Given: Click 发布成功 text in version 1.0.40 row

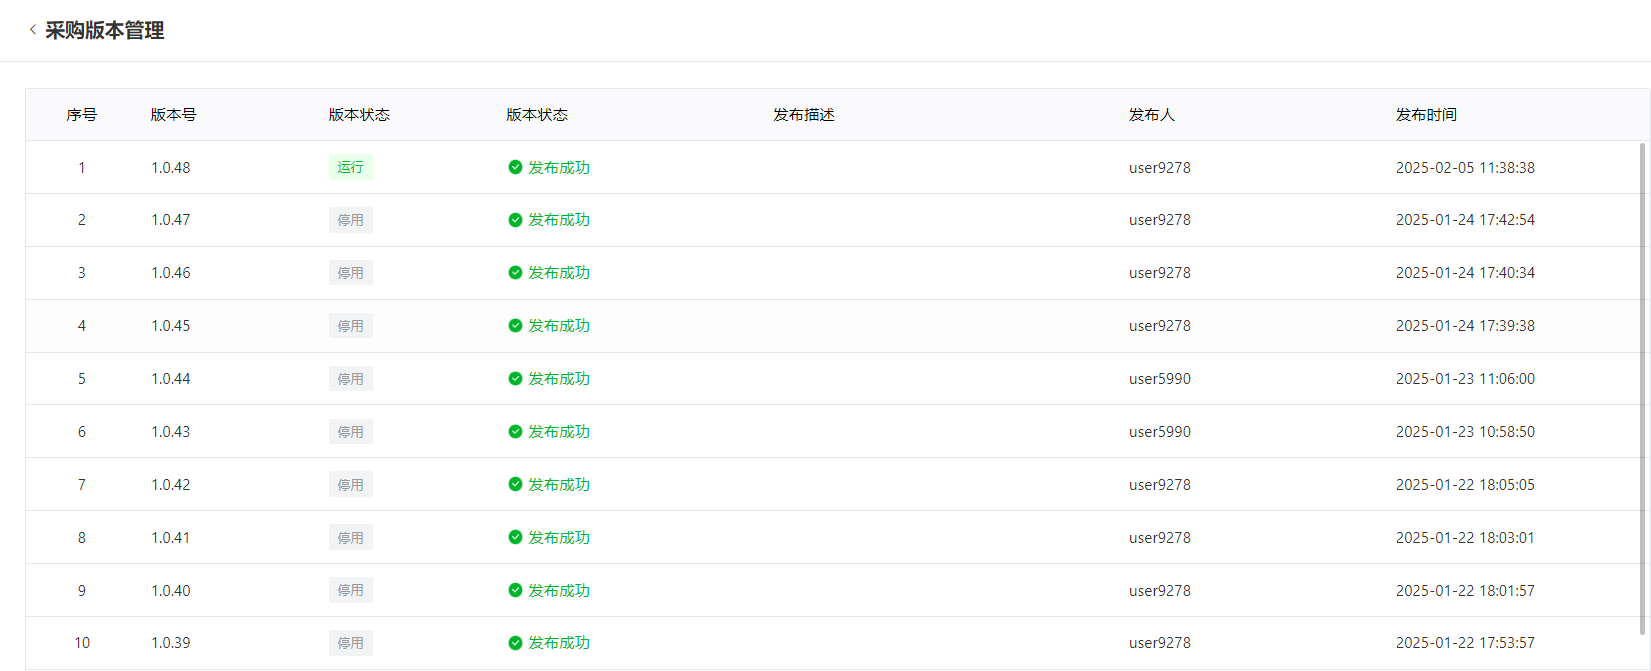Looking at the screenshot, I should click(x=559, y=591).
